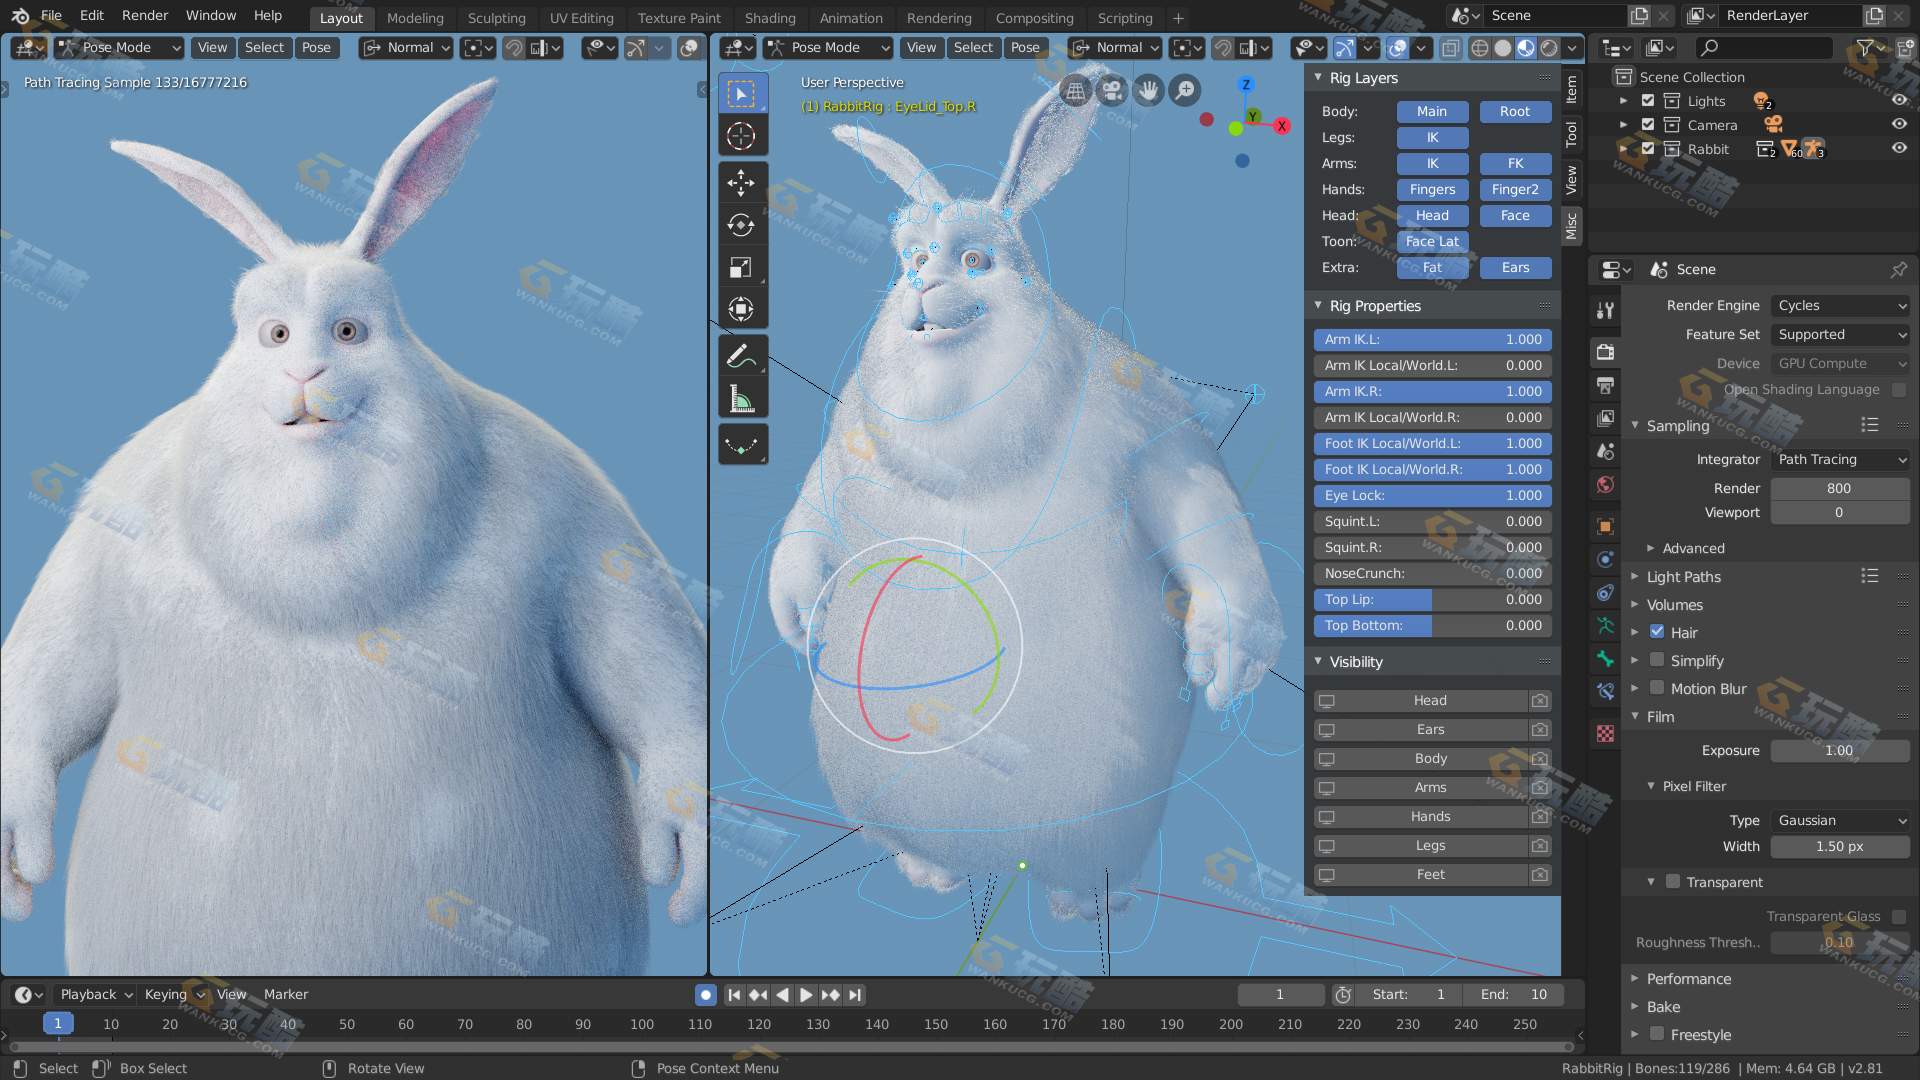Activate the Annotate pencil tool
Image resolution: width=1920 pixels, height=1080 pixels.
741,356
